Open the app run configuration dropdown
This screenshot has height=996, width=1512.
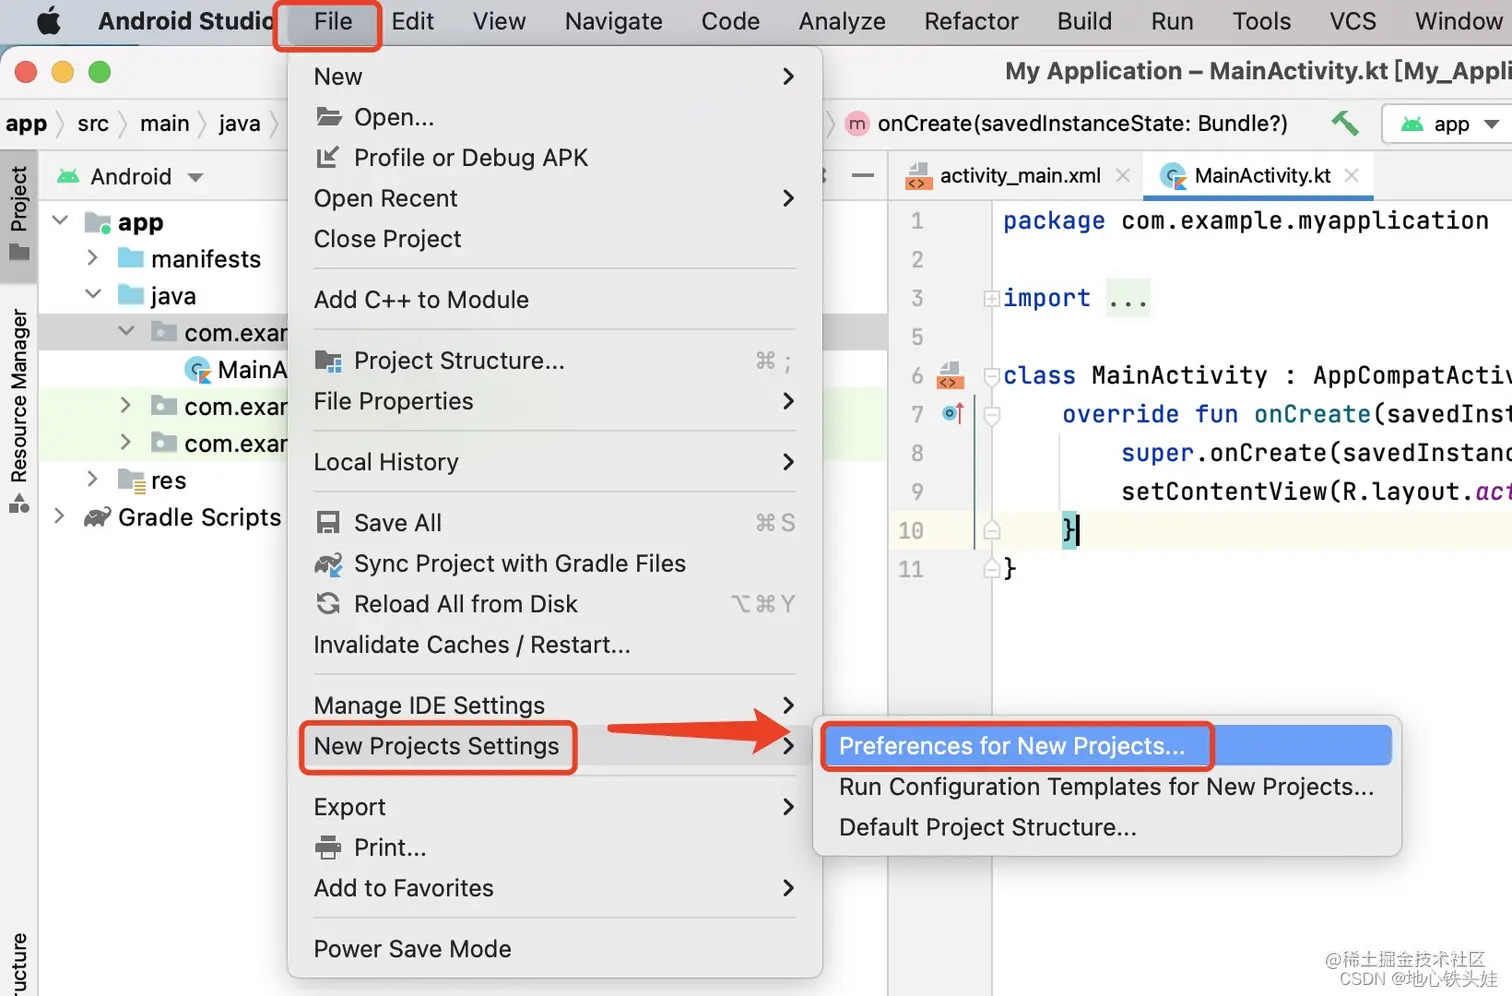1448,124
